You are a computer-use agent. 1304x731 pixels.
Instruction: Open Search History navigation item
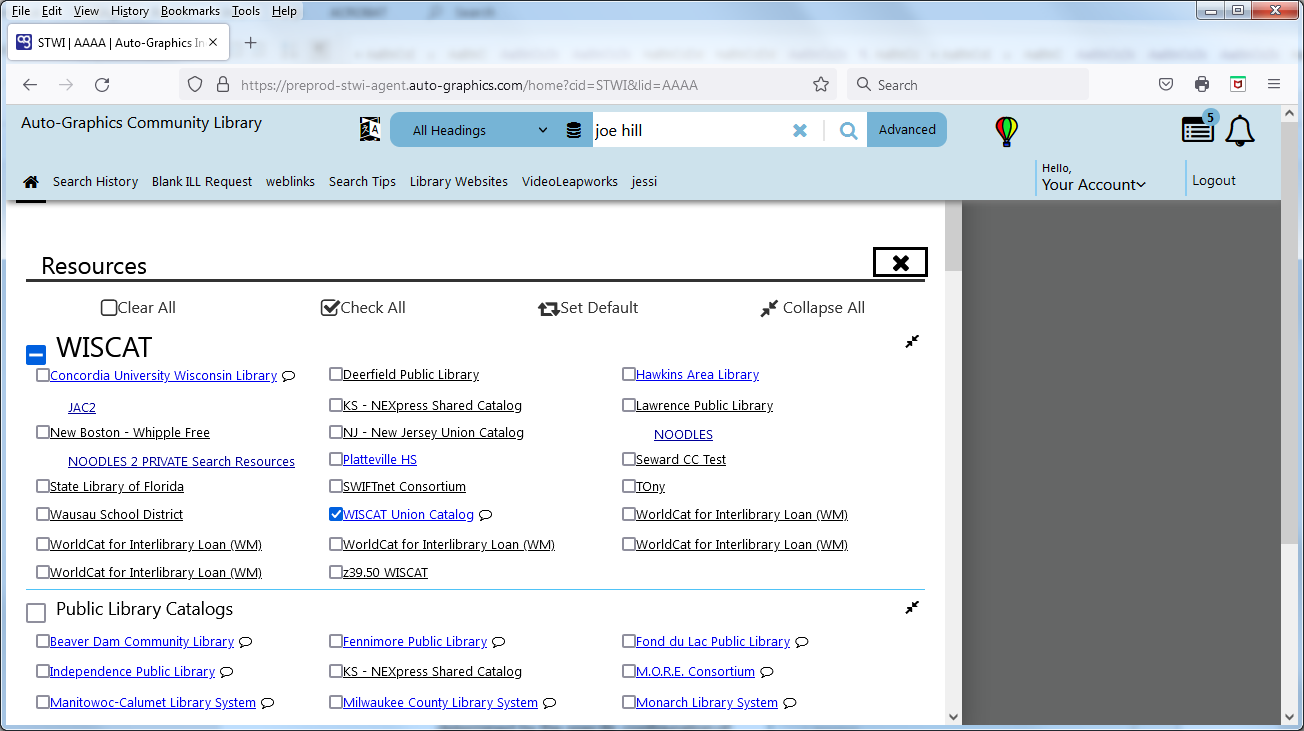tap(95, 181)
